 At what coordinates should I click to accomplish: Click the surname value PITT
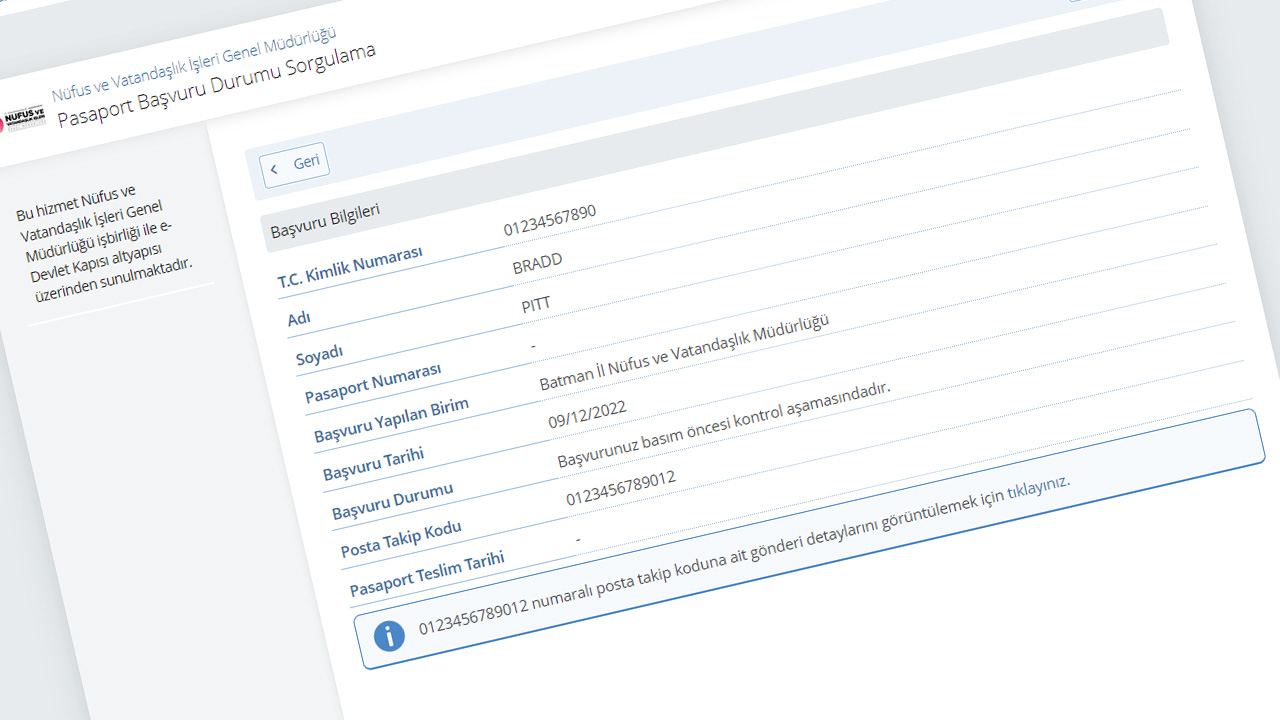coord(536,305)
